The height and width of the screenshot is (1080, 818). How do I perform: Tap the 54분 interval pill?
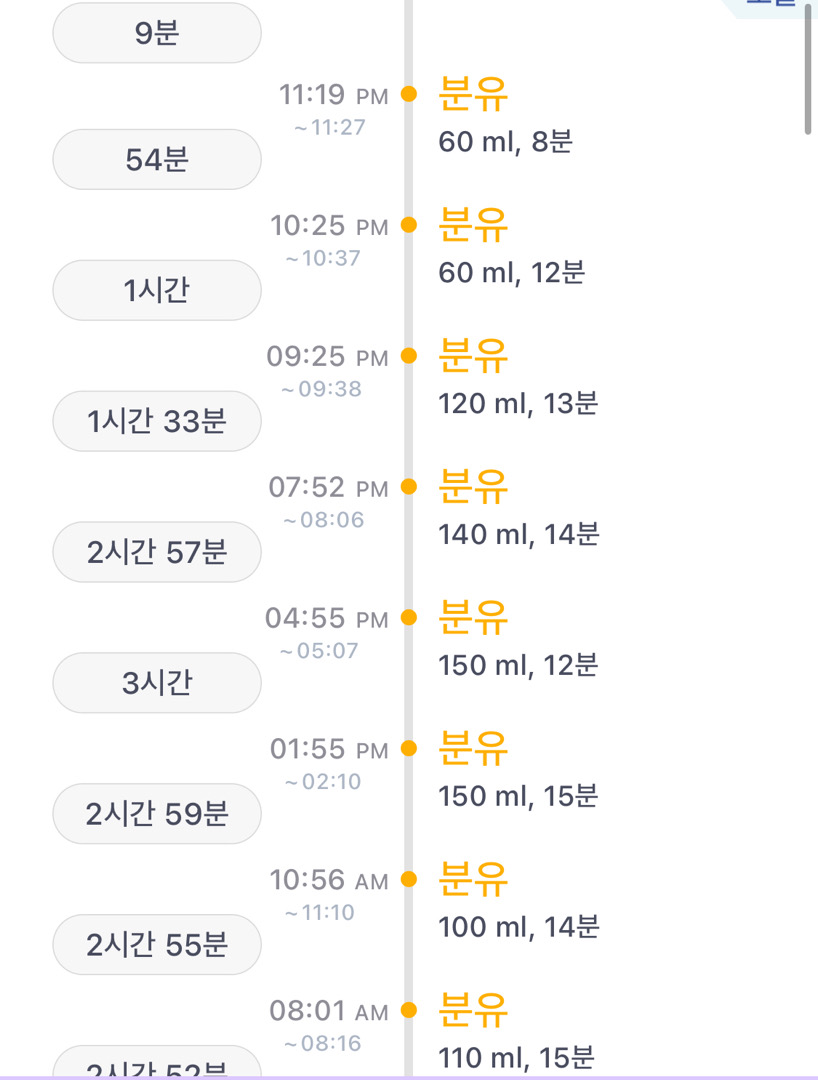pyautogui.click(x=157, y=159)
